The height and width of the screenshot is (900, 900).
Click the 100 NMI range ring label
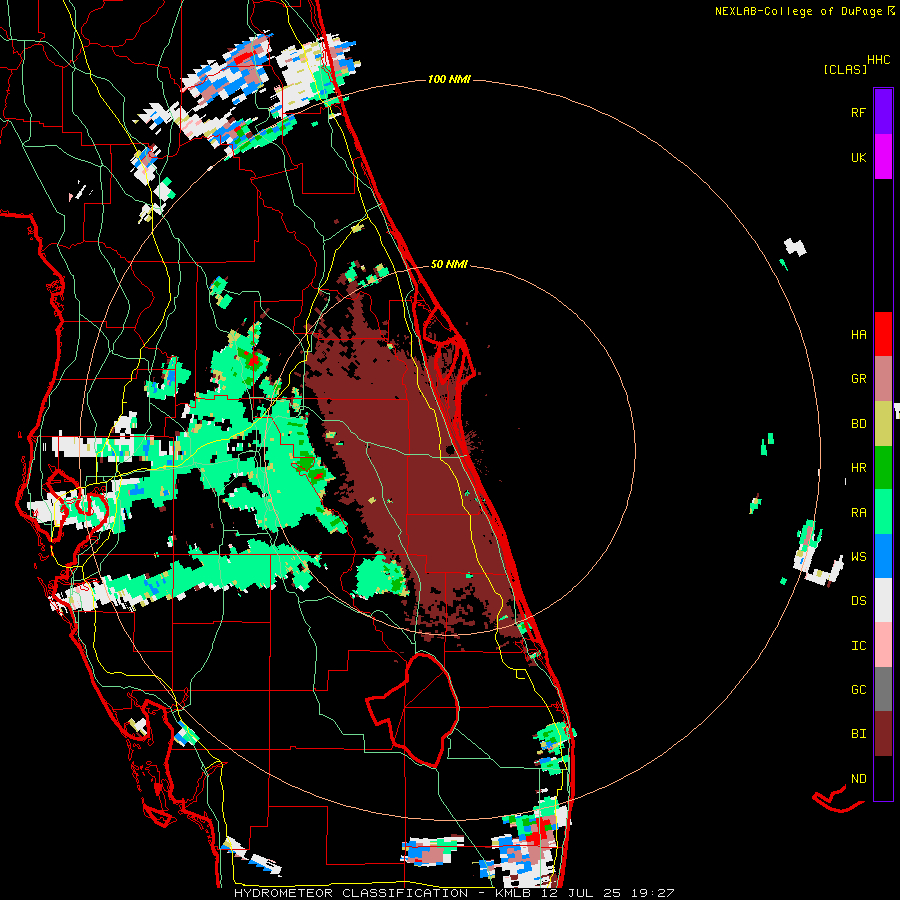[449, 79]
